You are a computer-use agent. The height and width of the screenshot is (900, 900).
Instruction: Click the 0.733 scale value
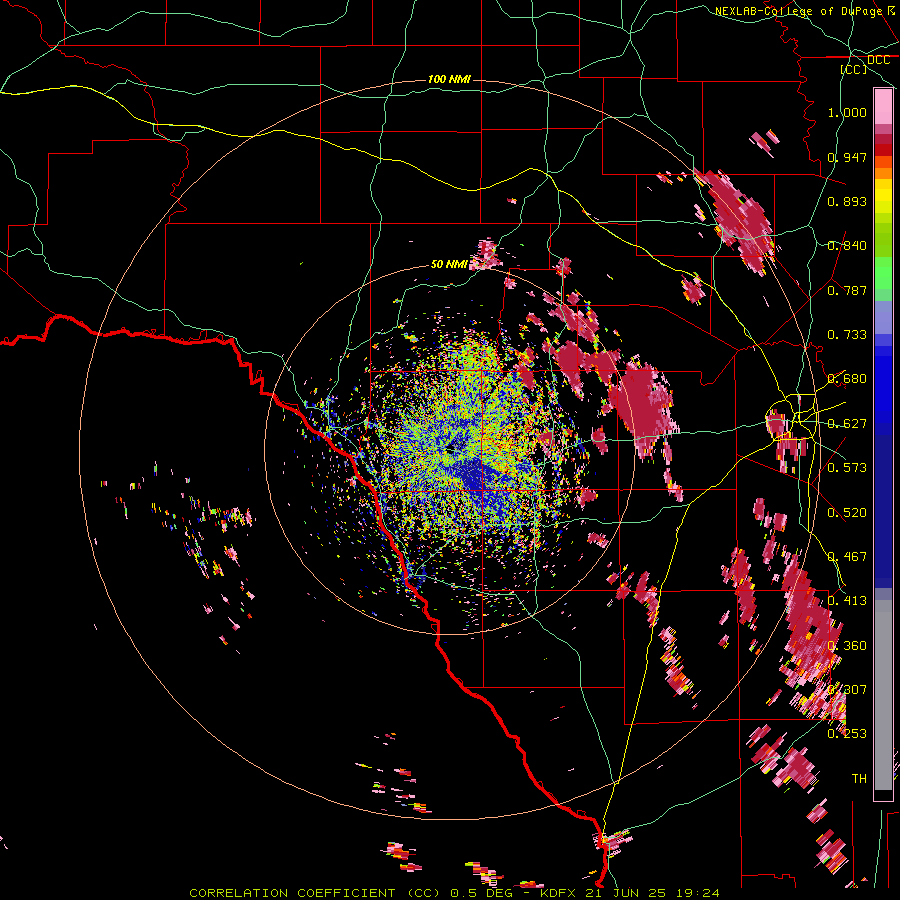(x=847, y=335)
